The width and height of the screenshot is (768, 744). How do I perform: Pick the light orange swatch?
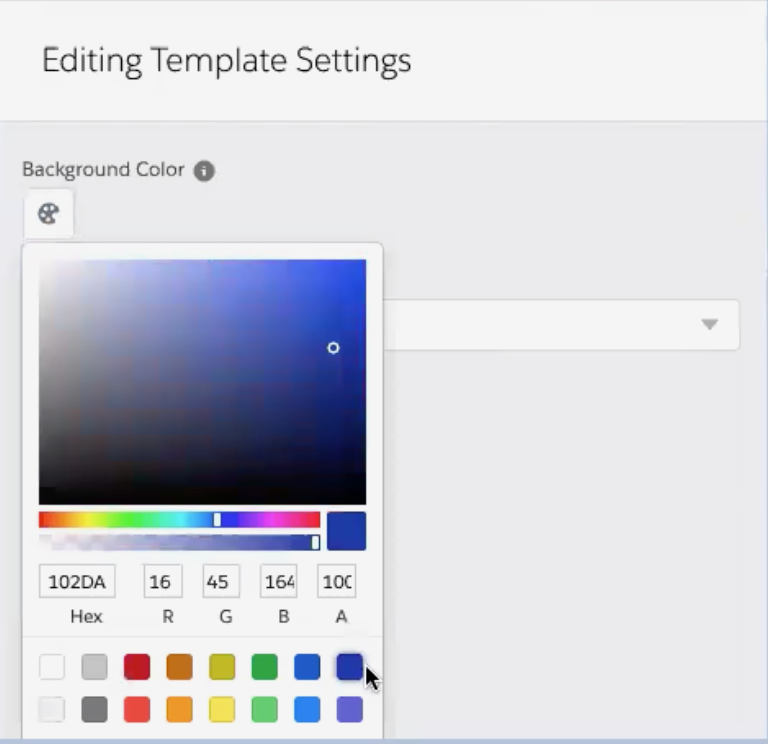[x=179, y=709]
